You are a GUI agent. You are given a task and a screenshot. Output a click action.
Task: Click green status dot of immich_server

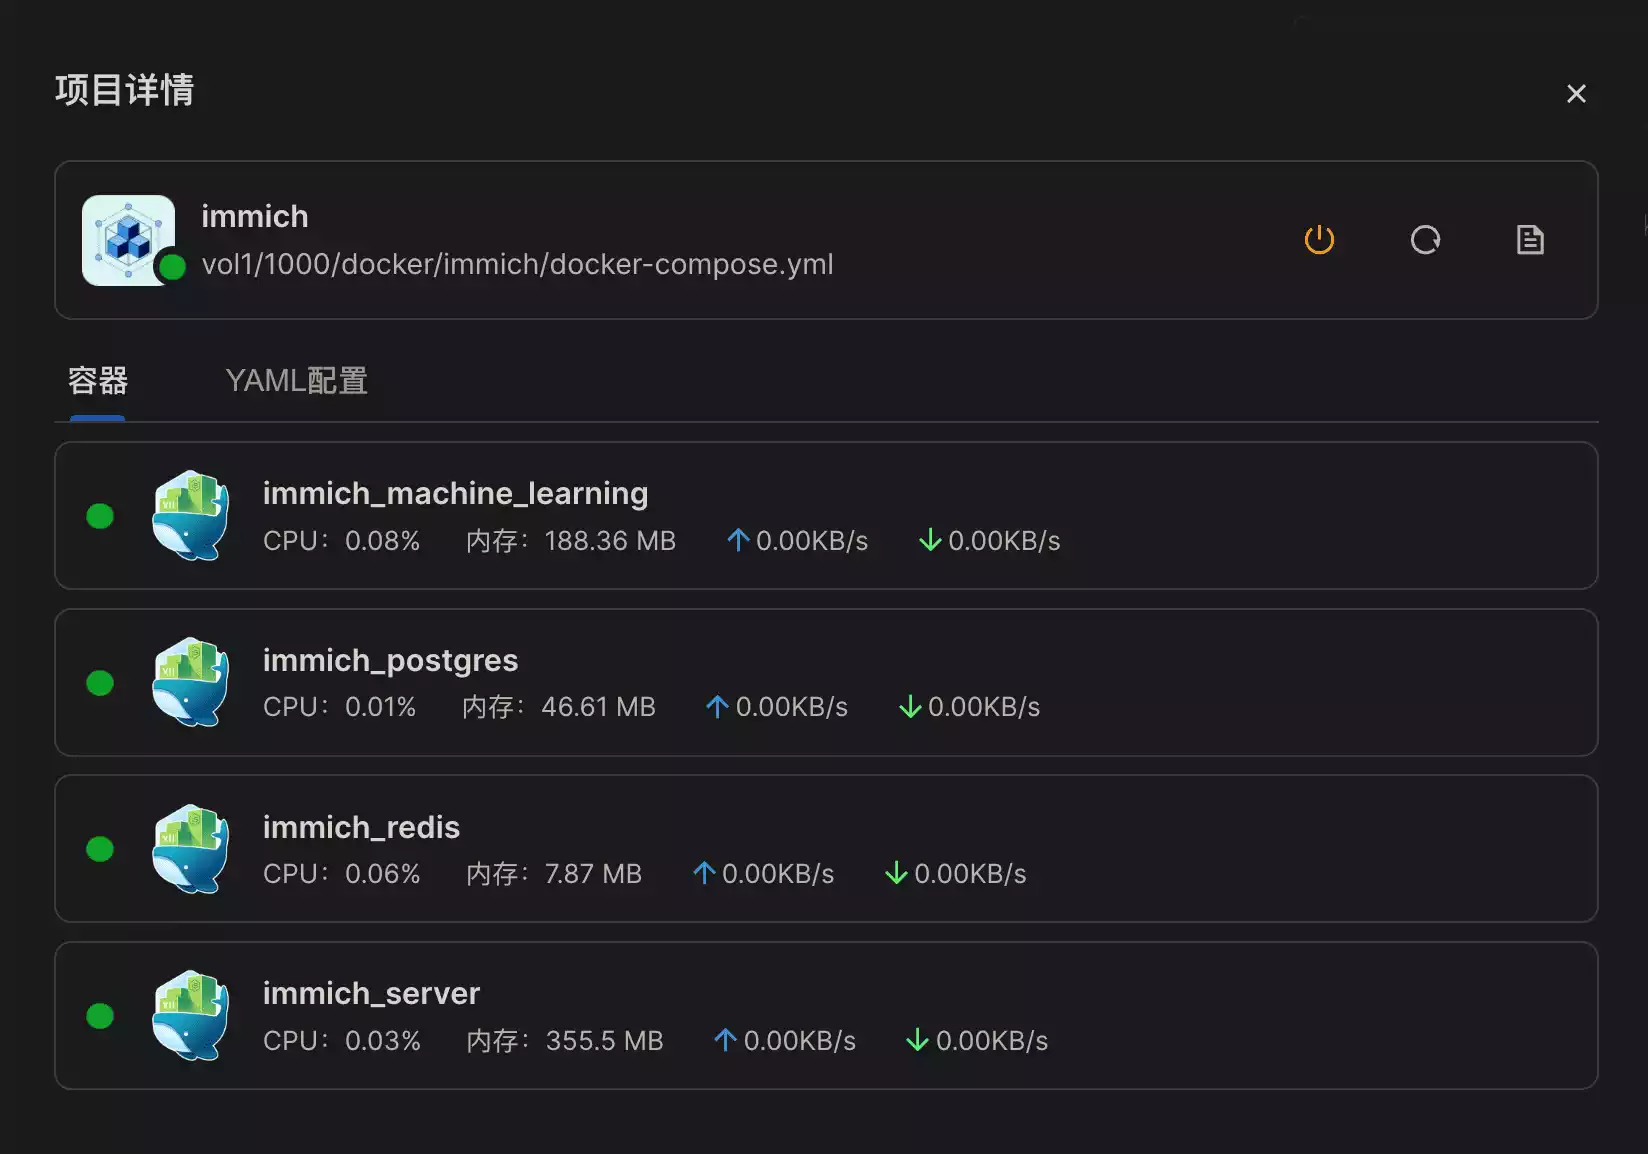(100, 1016)
